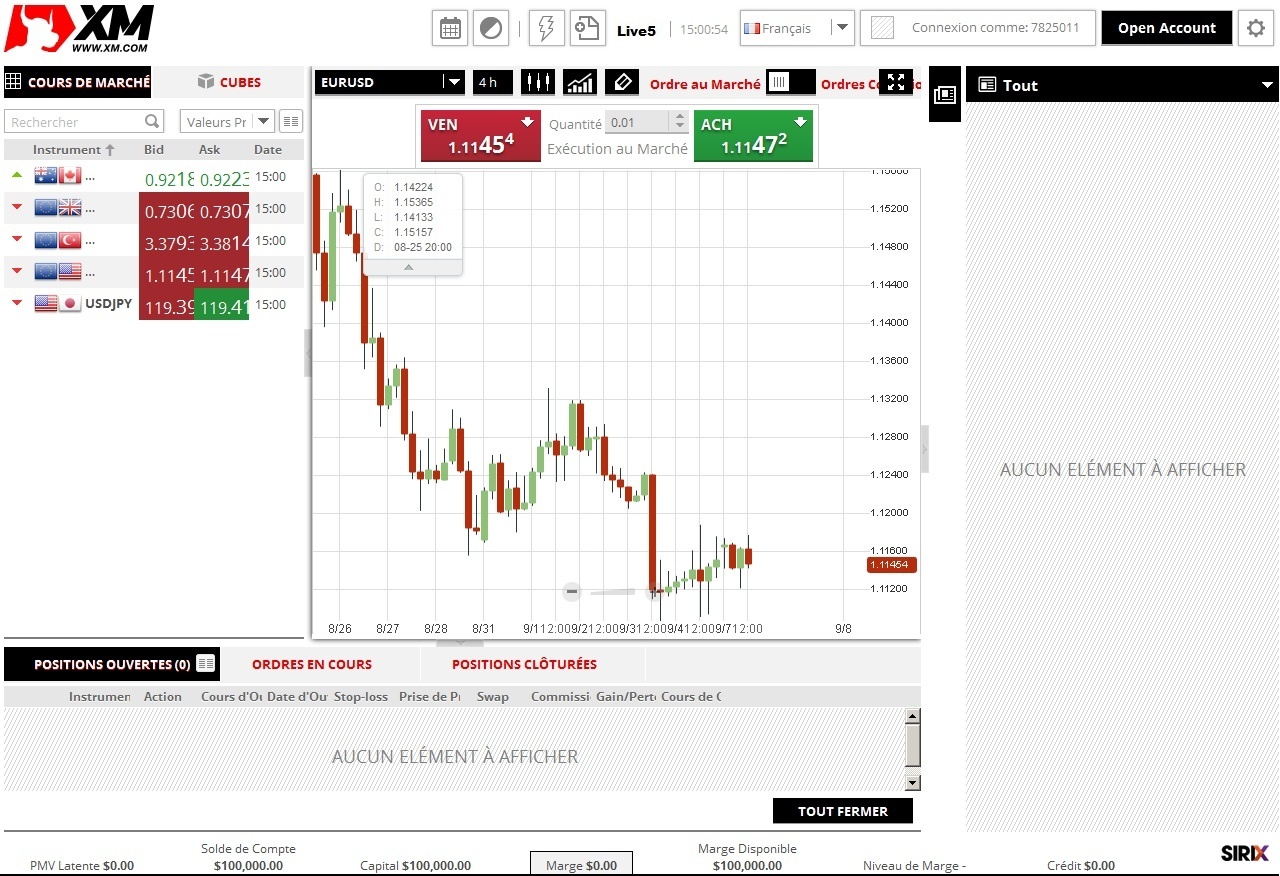Viewport: 1280px width, 876px height.
Task: Open the POSITIONS CLÔTURÉES tab
Action: (x=524, y=664)
